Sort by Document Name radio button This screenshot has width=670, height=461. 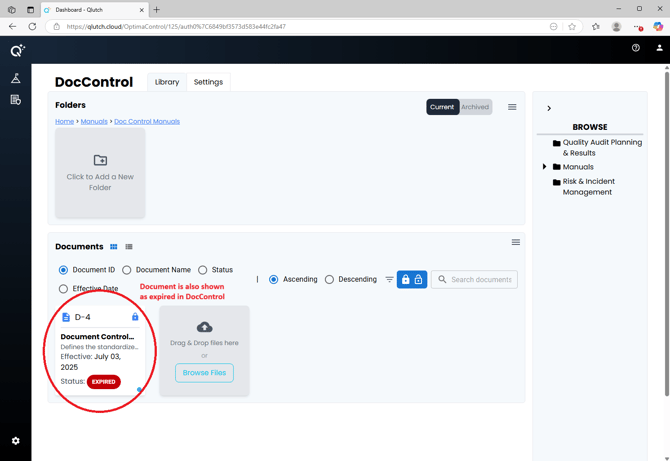126,270
